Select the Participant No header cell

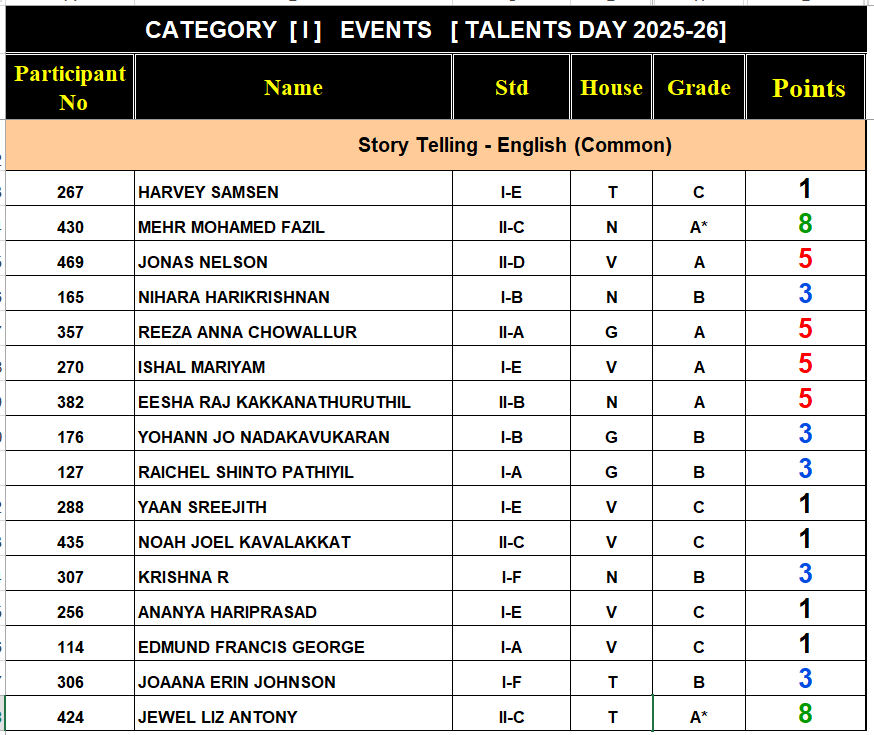coord(70,87)
